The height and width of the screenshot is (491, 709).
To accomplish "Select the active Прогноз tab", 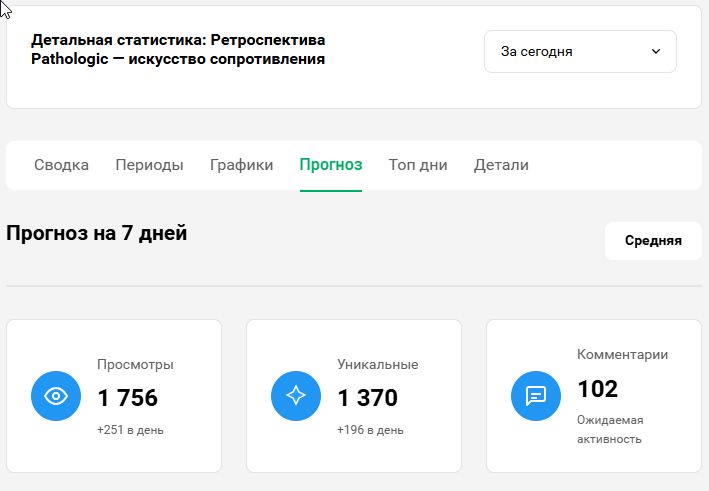I will (331, 165).
